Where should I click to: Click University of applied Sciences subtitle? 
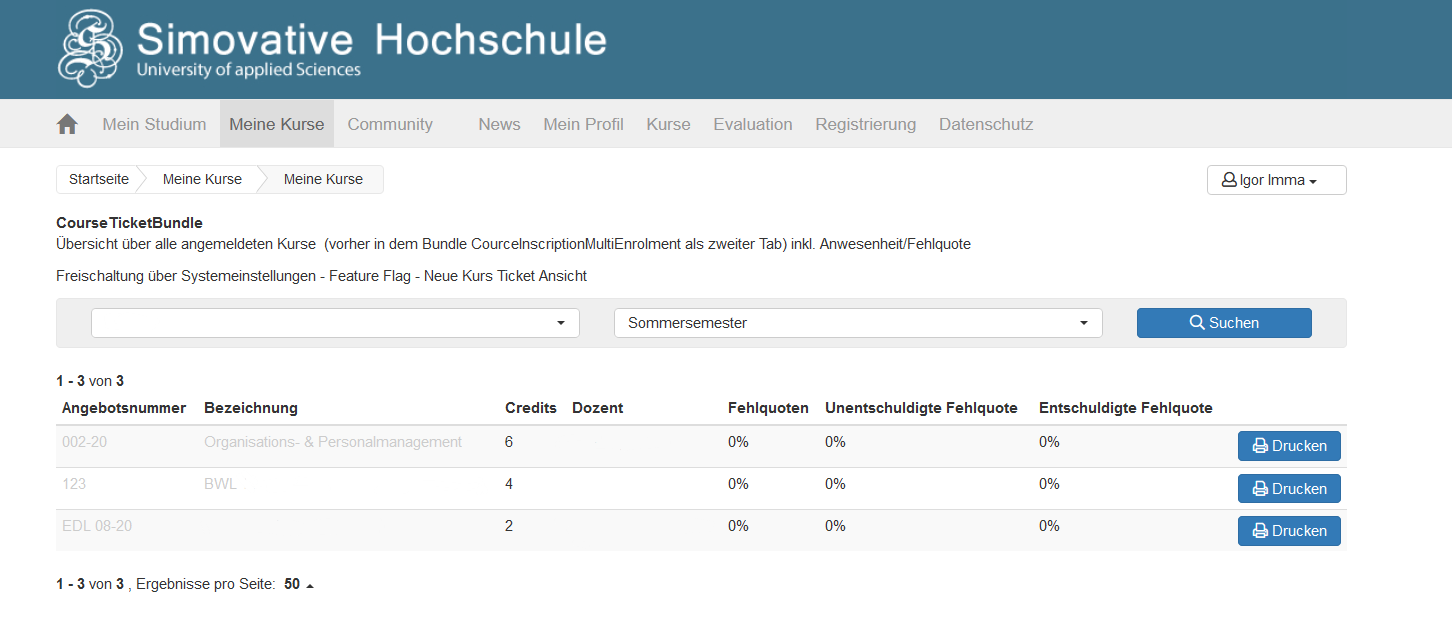point(248,70)
